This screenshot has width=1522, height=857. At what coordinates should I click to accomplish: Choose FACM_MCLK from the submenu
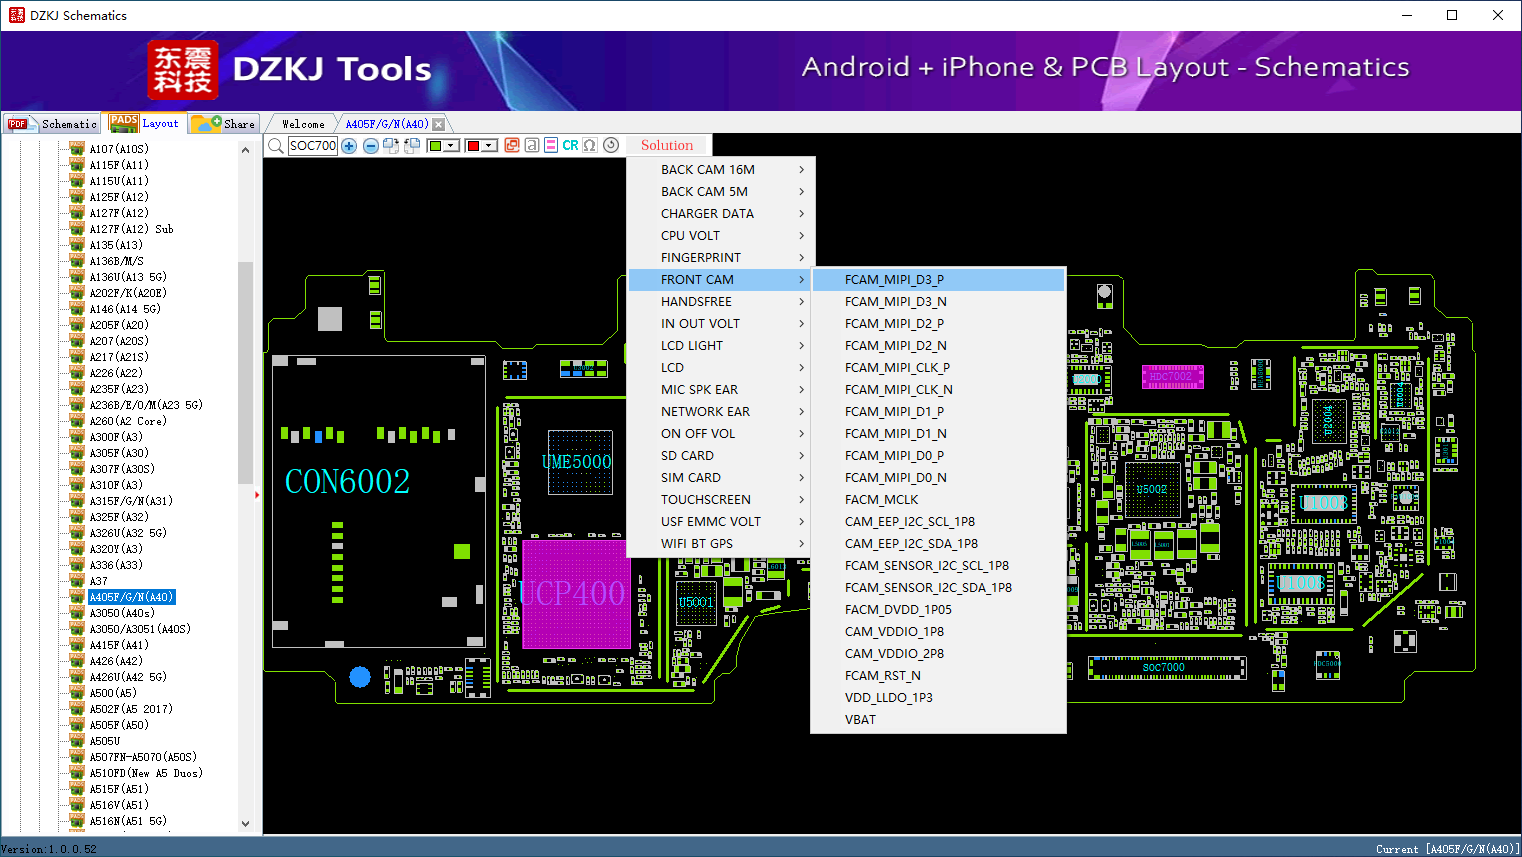click(938, 500)
